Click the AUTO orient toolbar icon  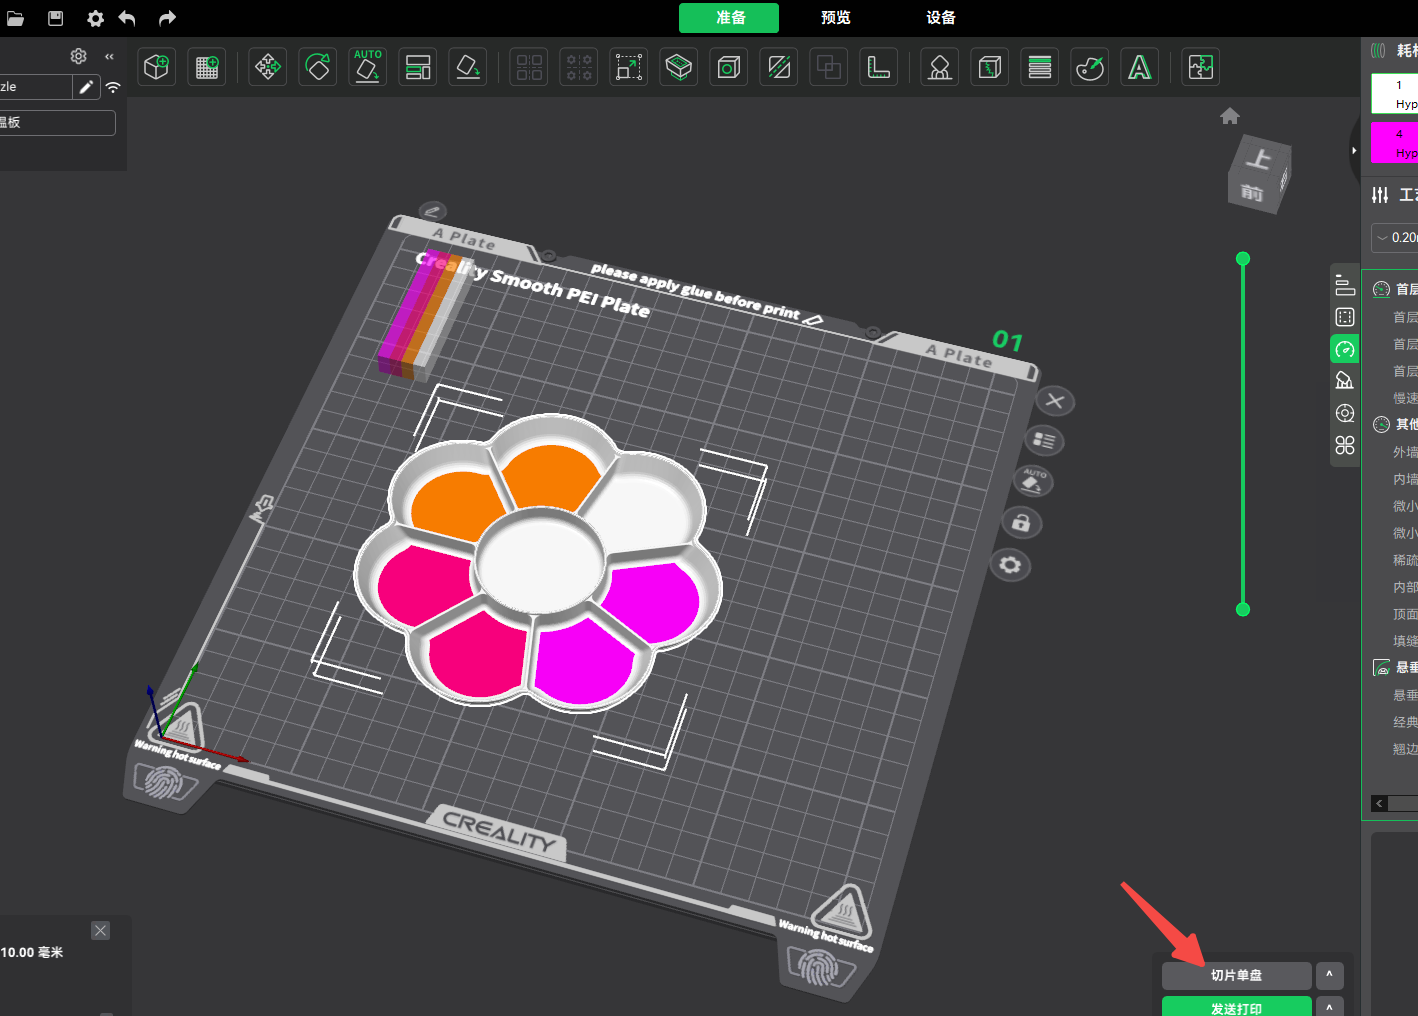(368, 67)
